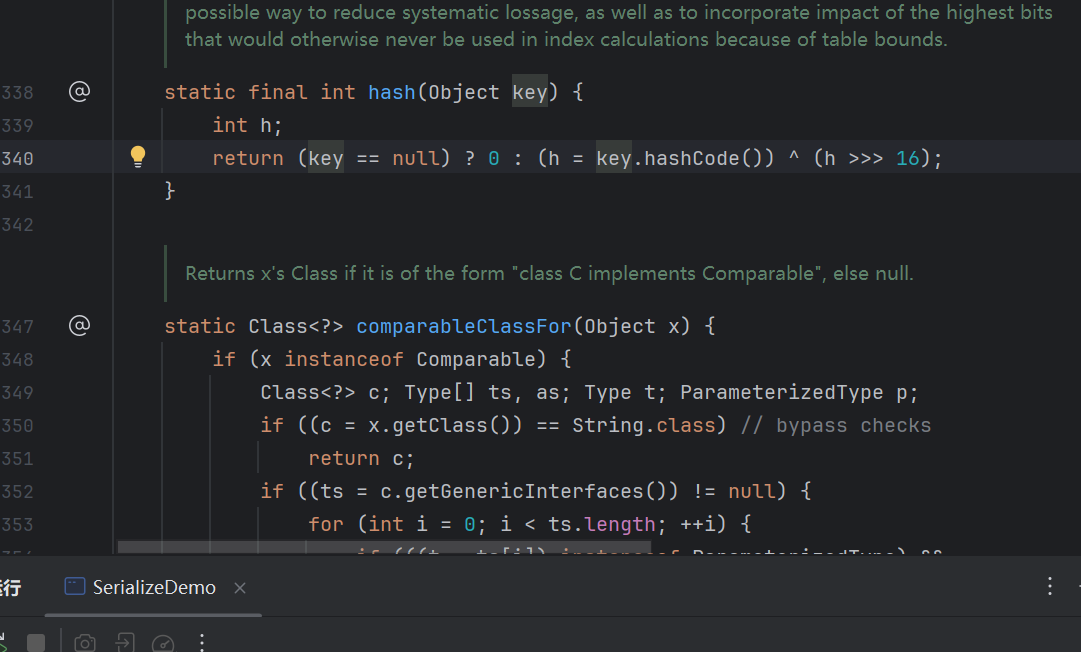
Task: Click line number 353 in the gutter
Action: [17, 524]
